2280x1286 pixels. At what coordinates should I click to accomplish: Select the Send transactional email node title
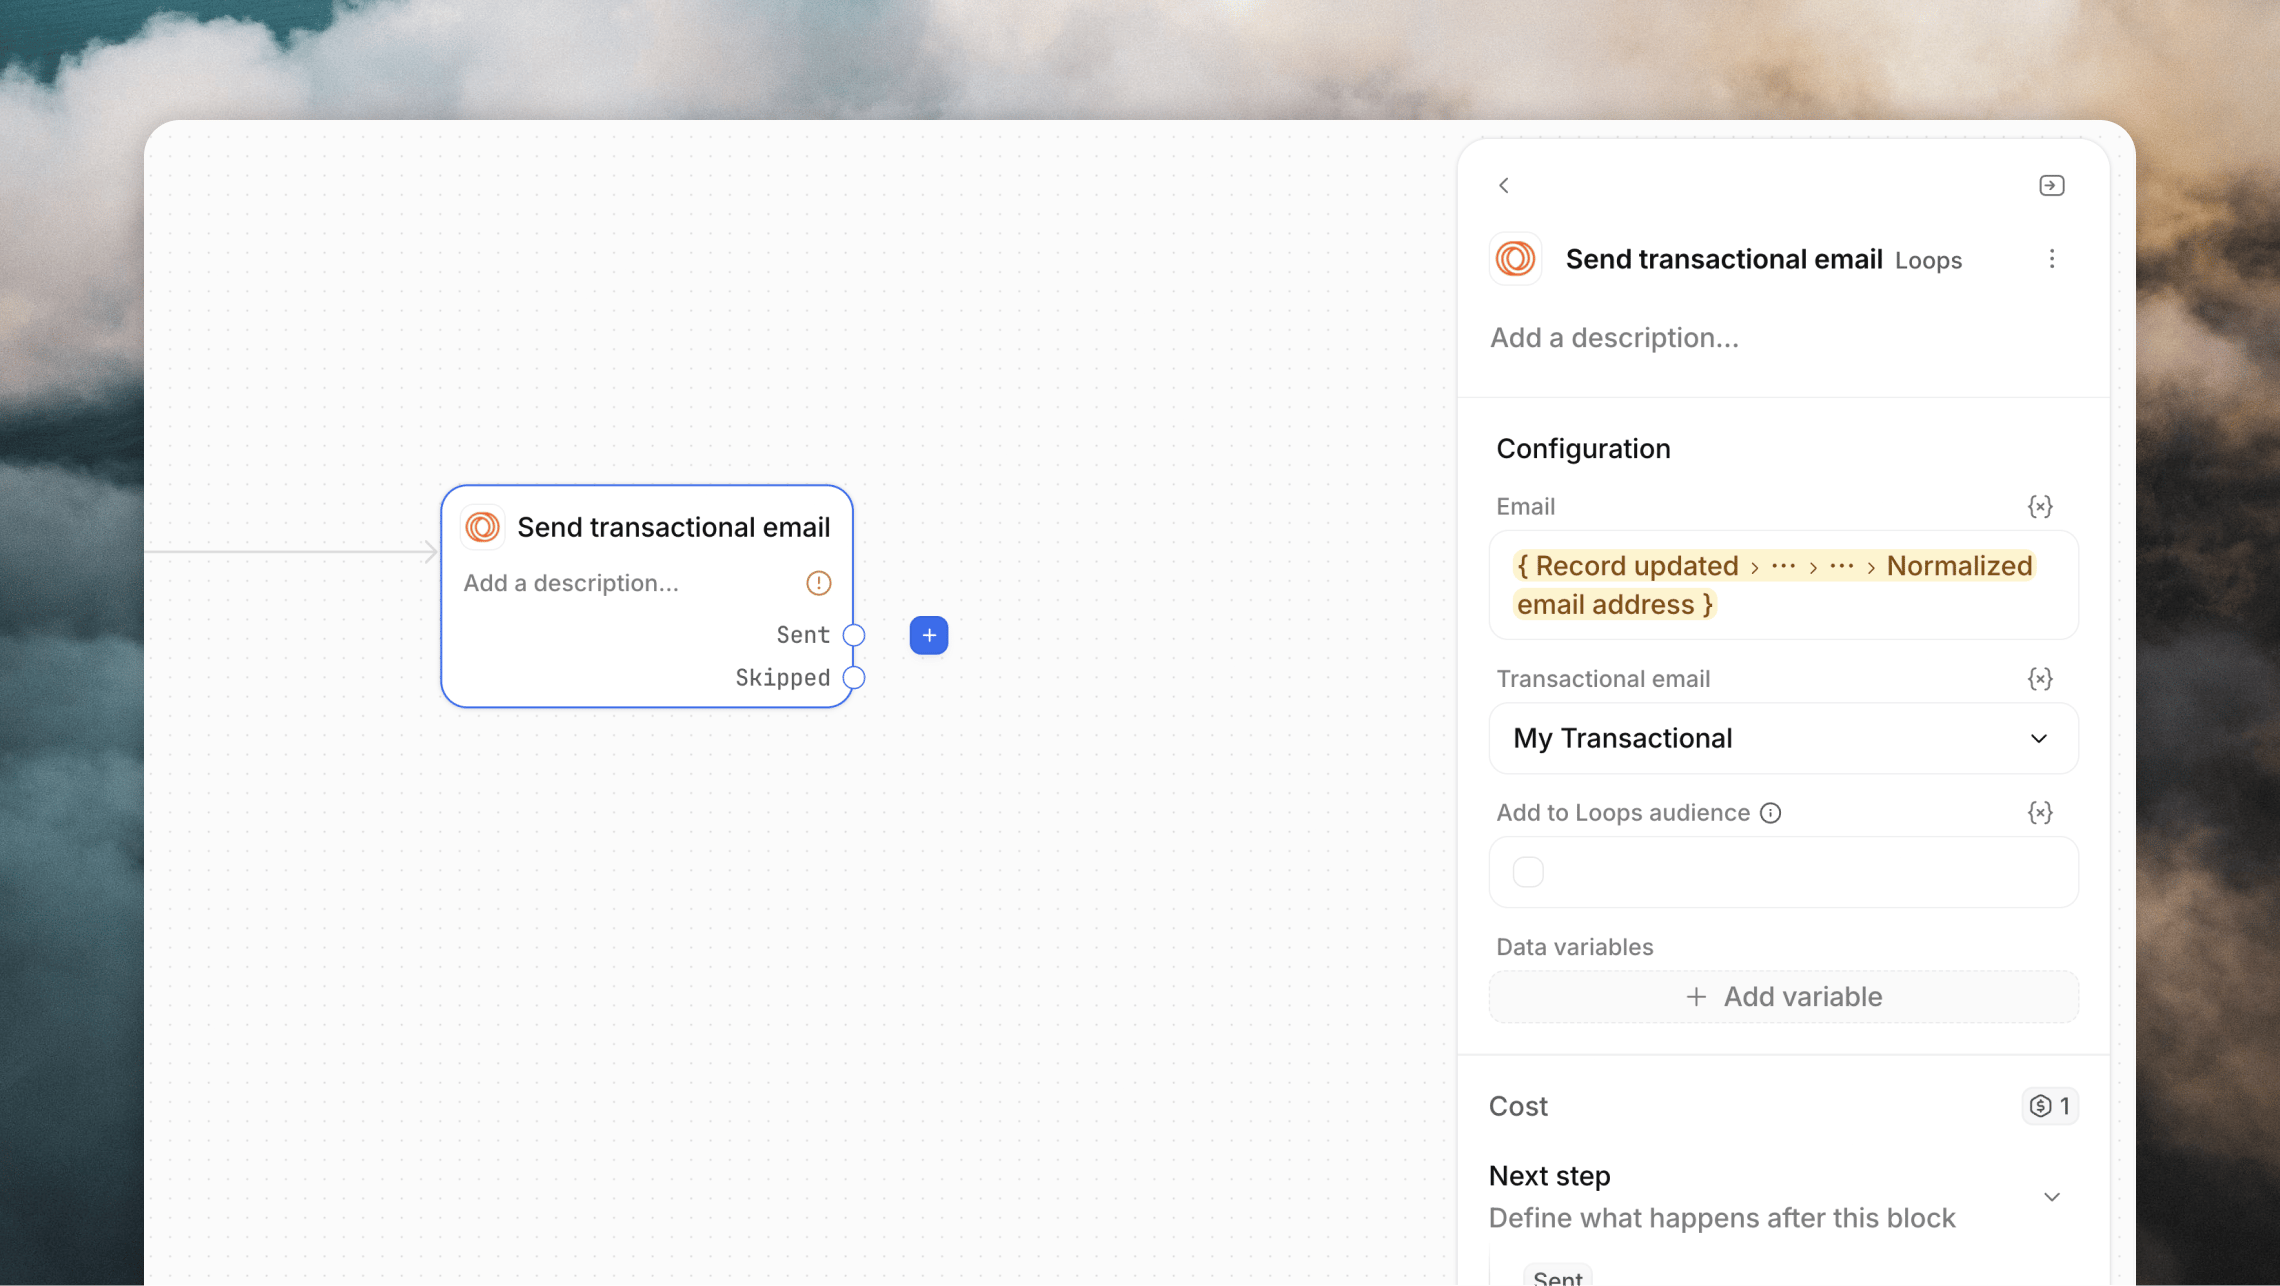(x=674, y=527)
